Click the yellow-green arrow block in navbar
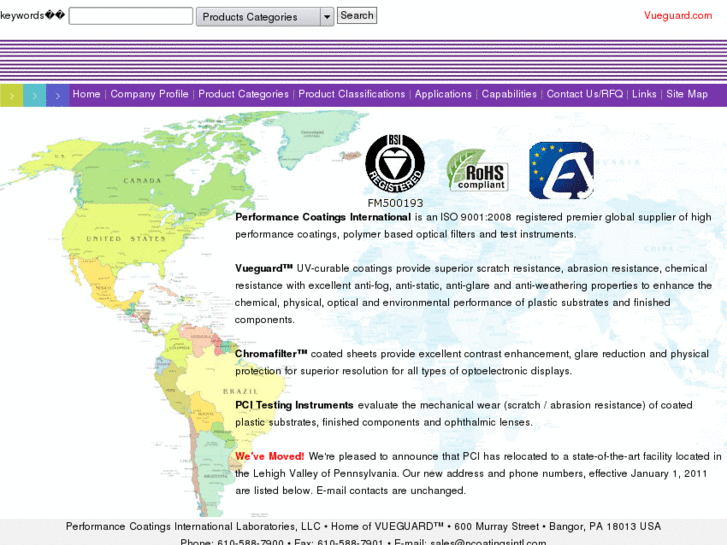This screenshot has width=727, height=545. coord(12,96)
